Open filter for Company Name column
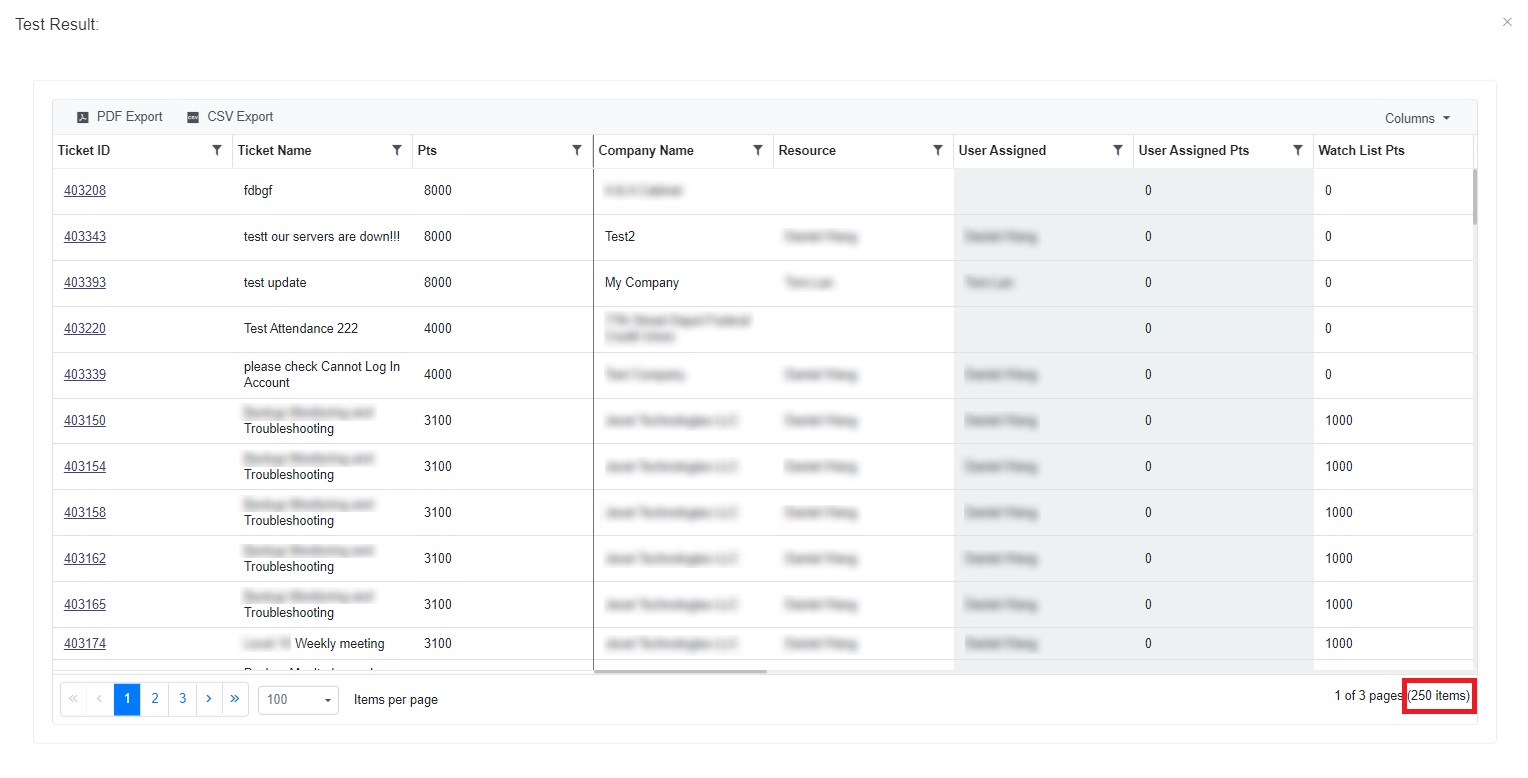The image size is (1528, 778). pyautogui.click(x=757, y=150)
